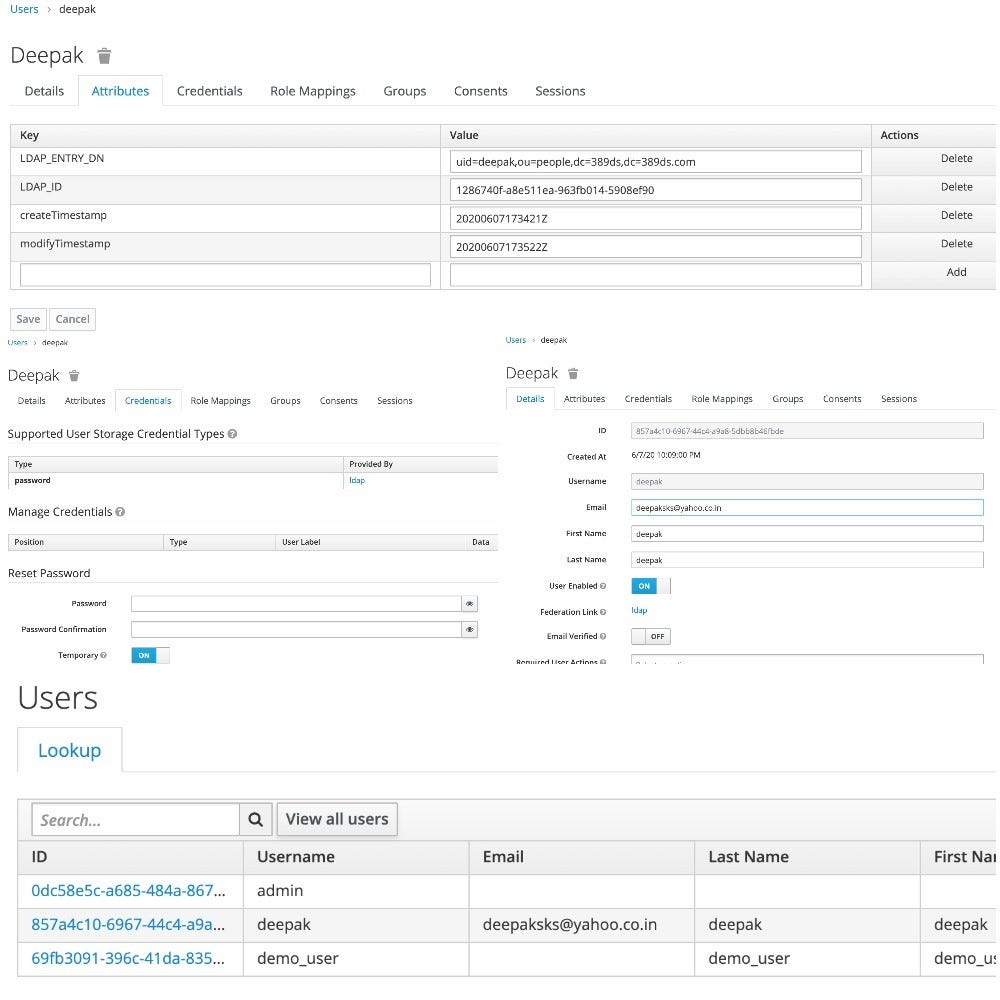
Task: Click the Search input field
Action: (x=135, y=819)
